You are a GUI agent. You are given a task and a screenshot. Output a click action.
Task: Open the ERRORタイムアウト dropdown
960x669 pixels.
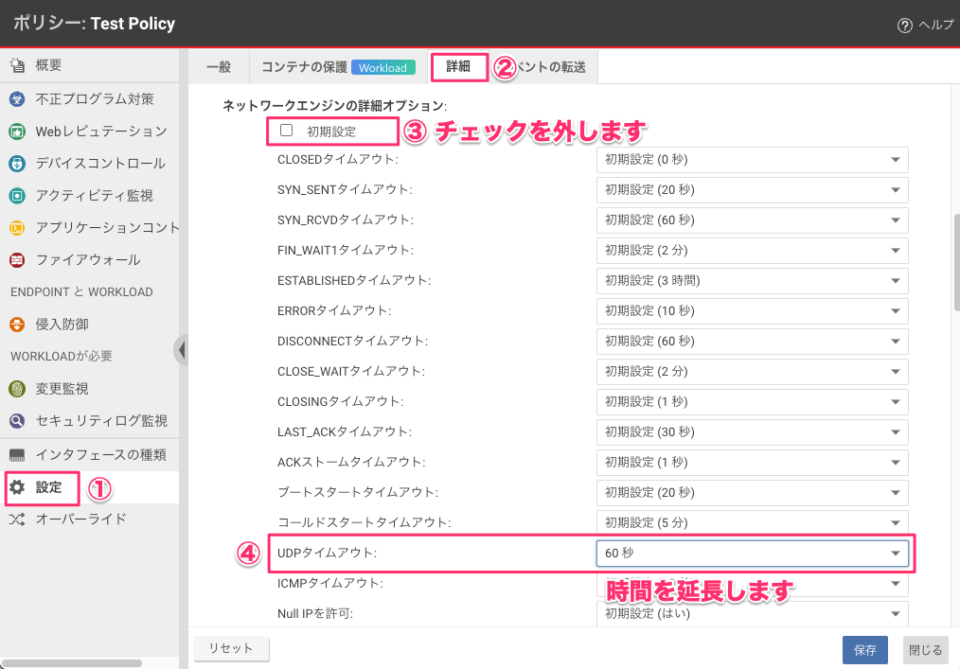tap(752, 311)
